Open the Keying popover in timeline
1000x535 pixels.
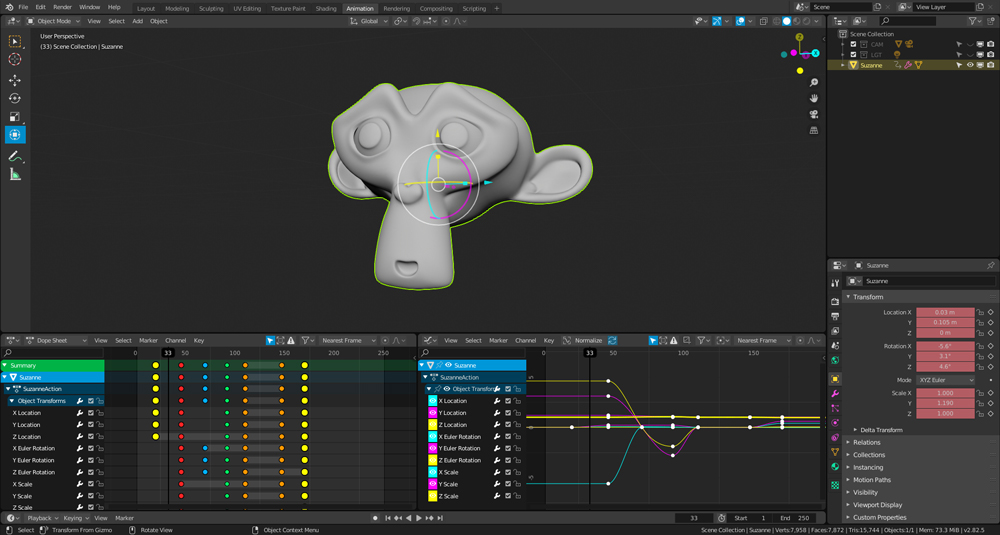(x=75, y=518)
